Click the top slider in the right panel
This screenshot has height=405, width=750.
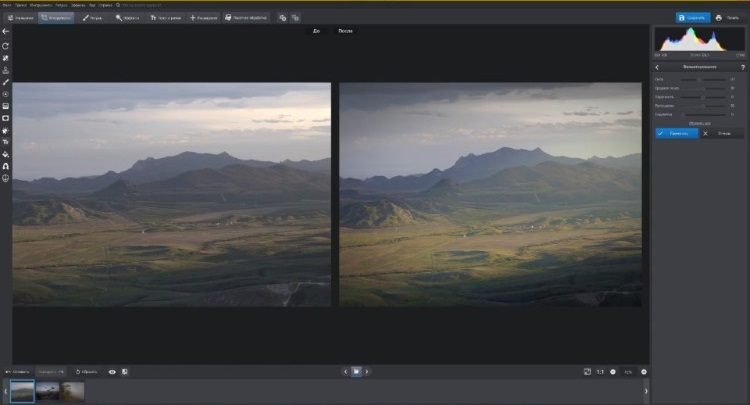pyautogui.click(x=699, y=78)
